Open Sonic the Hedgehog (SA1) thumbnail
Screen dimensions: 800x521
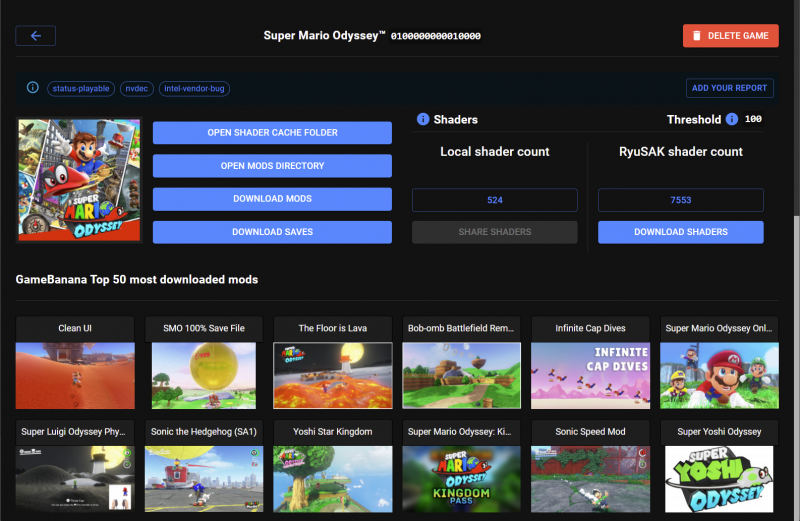pos(204,479)
